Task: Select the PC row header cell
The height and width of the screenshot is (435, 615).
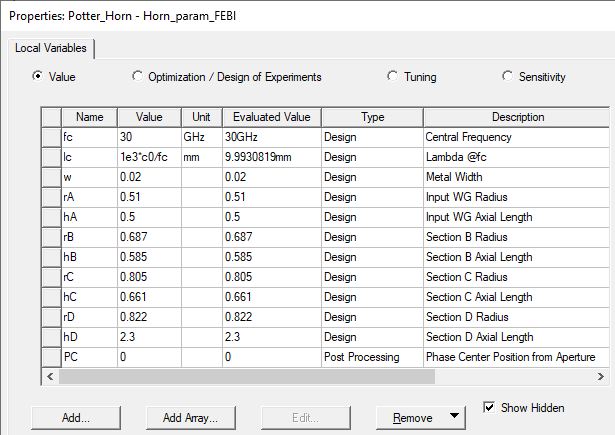Action: [51, 357]
